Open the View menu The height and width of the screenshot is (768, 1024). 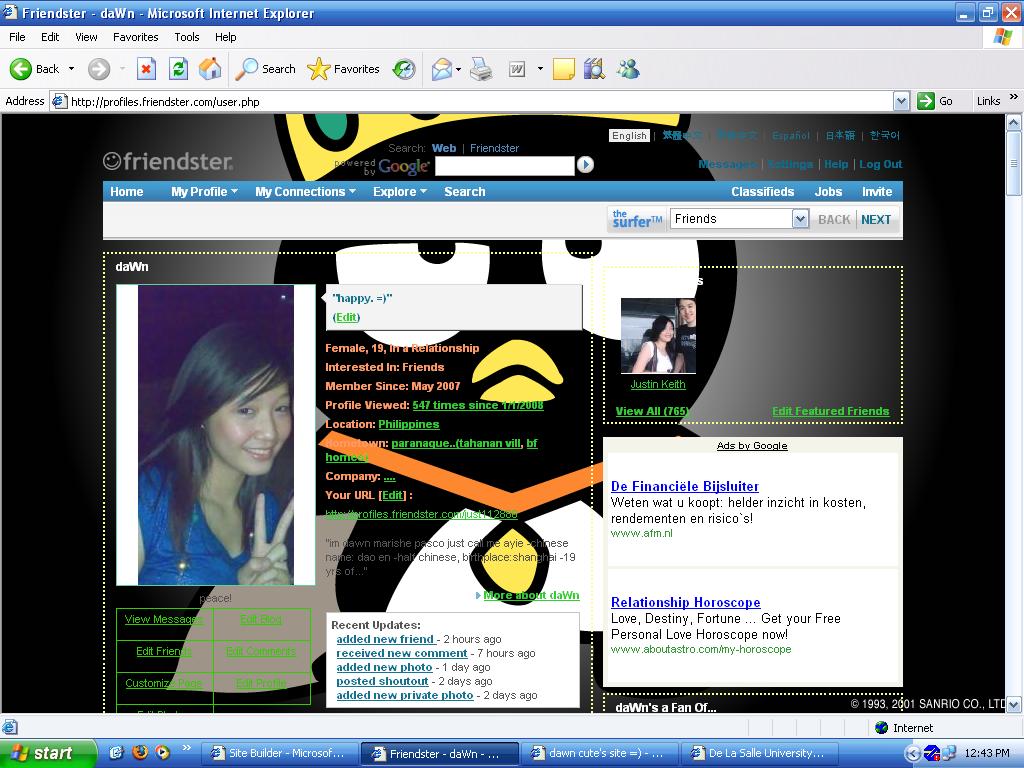click(x=86, y=37)
